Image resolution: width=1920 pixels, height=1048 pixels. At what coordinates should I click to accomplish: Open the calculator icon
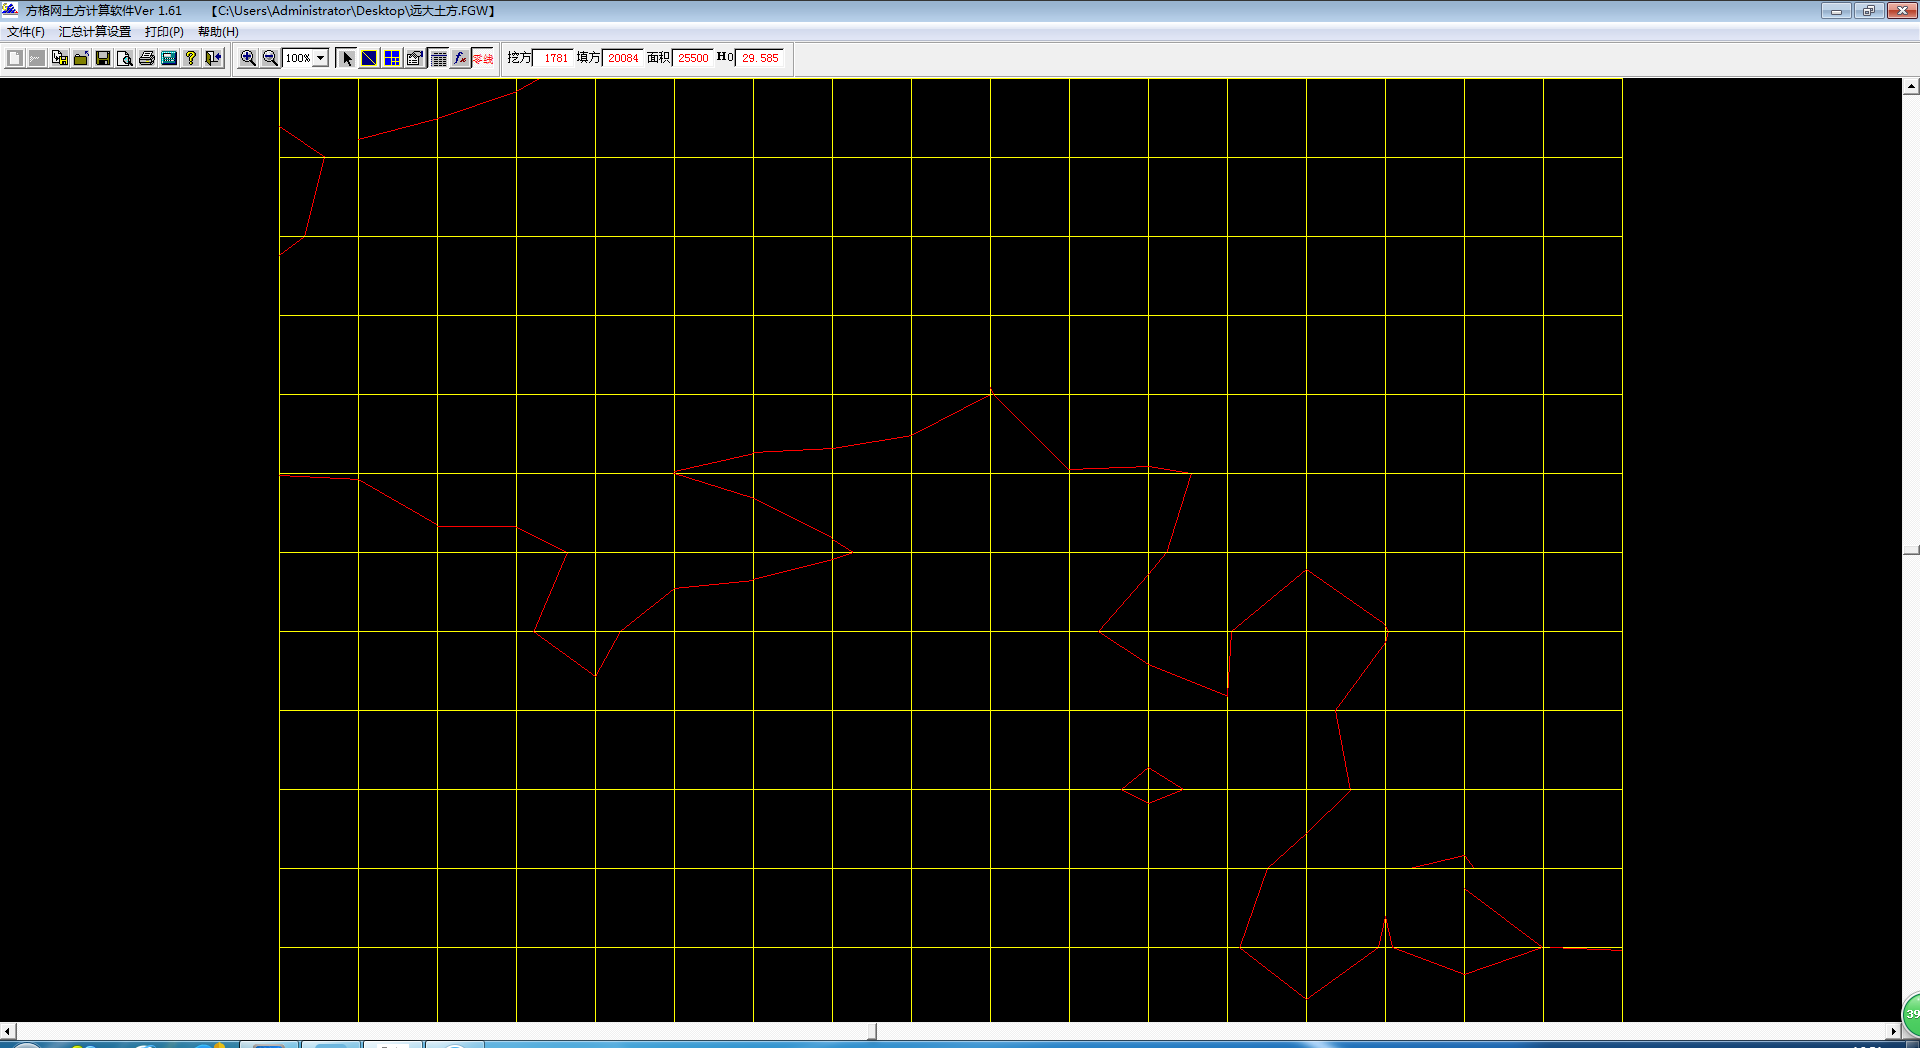(169, 58)
